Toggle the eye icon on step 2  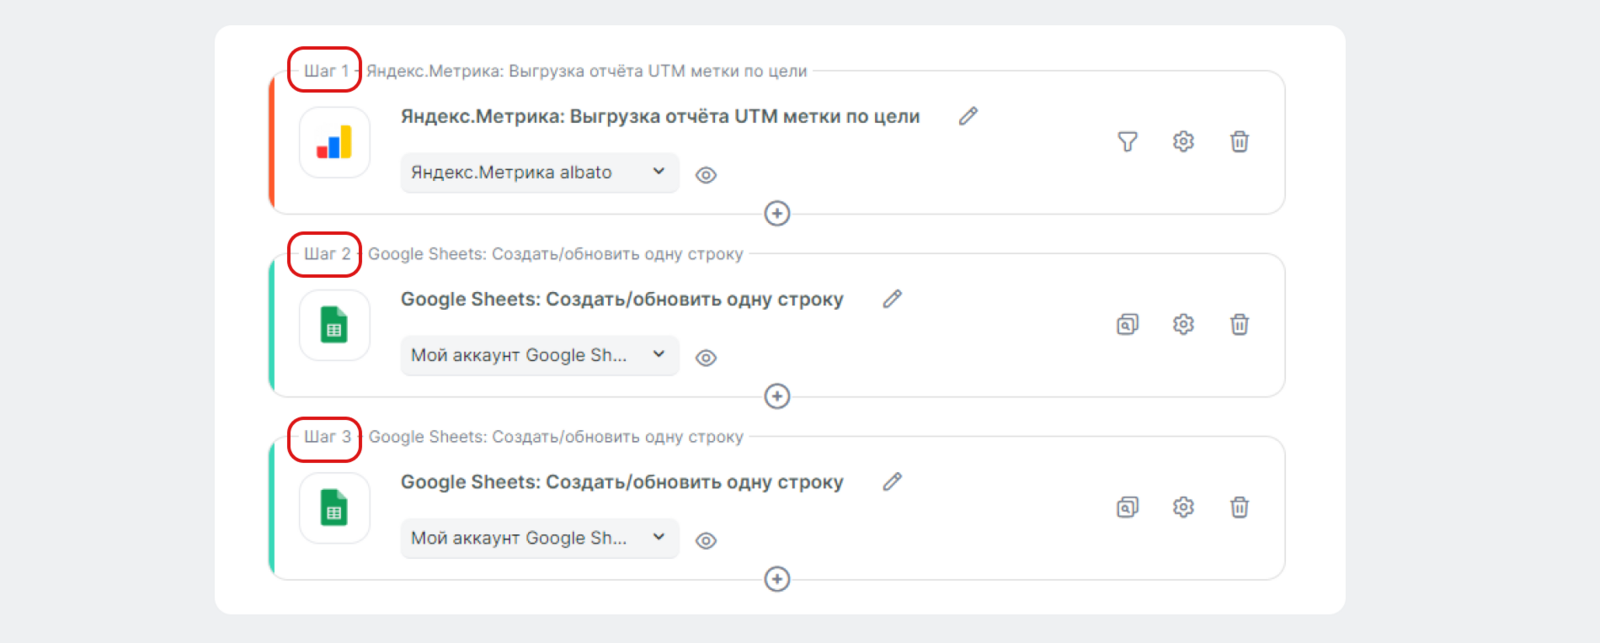[706, 358]
